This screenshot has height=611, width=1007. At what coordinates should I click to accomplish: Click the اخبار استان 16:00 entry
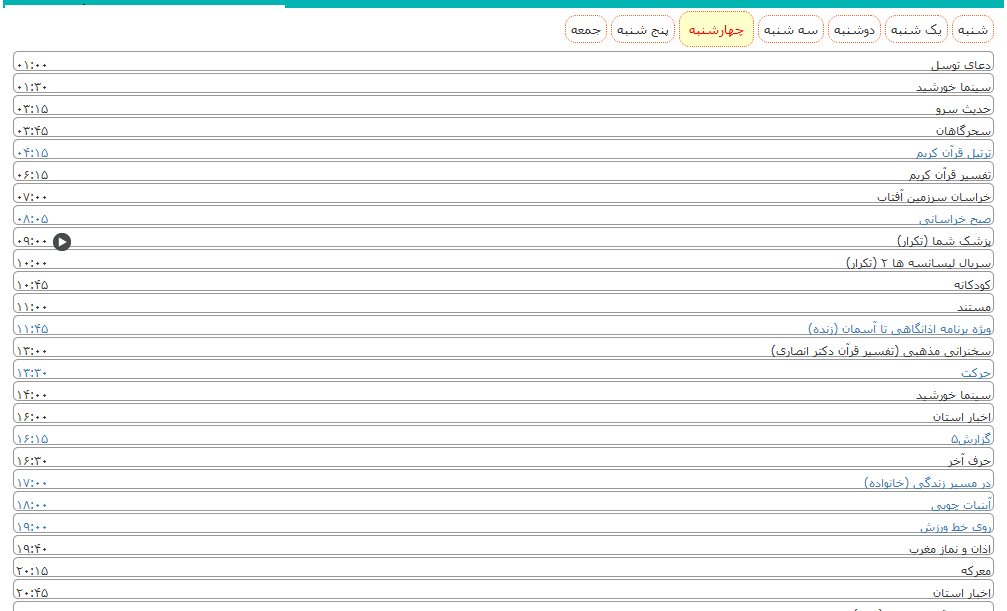(962, 417)
